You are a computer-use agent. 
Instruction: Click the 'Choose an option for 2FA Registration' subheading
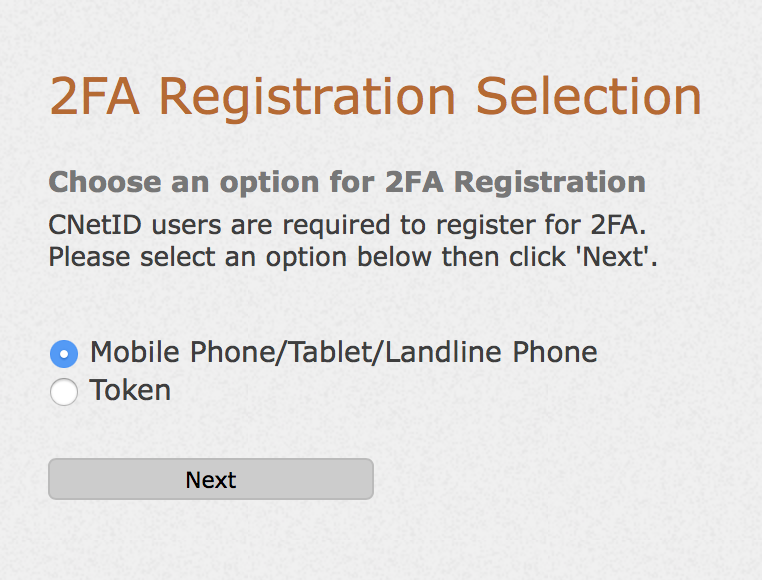coord(346,182)
